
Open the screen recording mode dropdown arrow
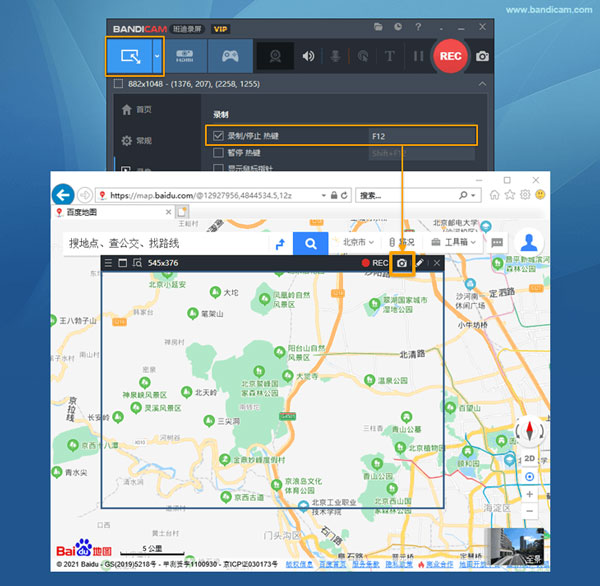[157, 56]
